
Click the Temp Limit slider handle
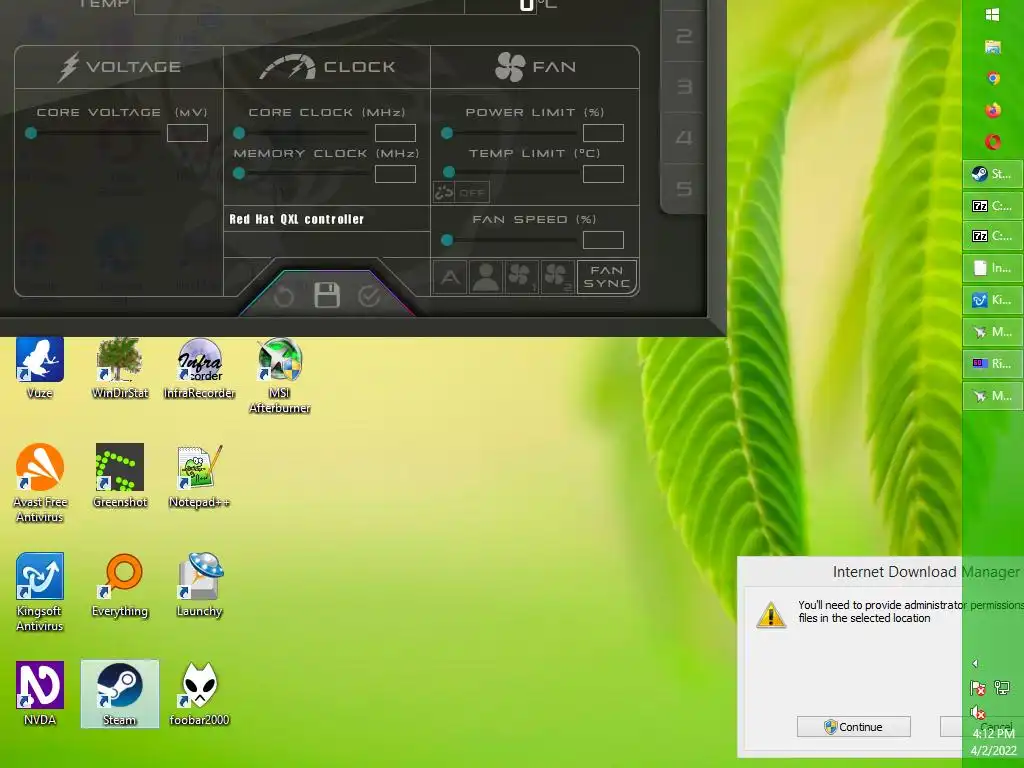(x=449, y=172)
